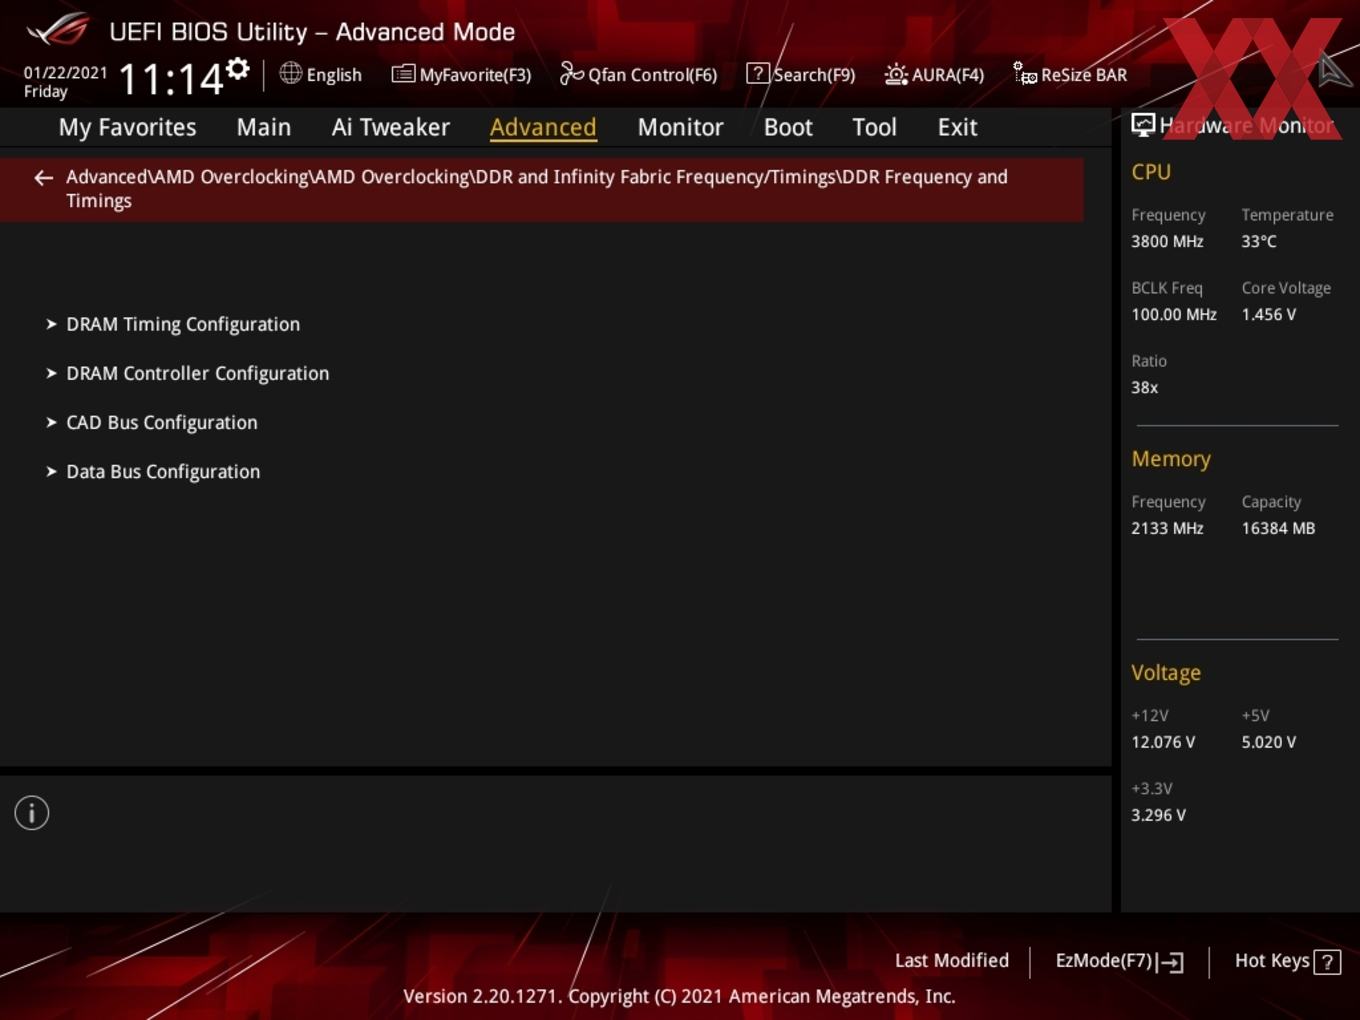Open the Tool tab
This screenshot has width=1360, height=1020.
click(874, 127)
